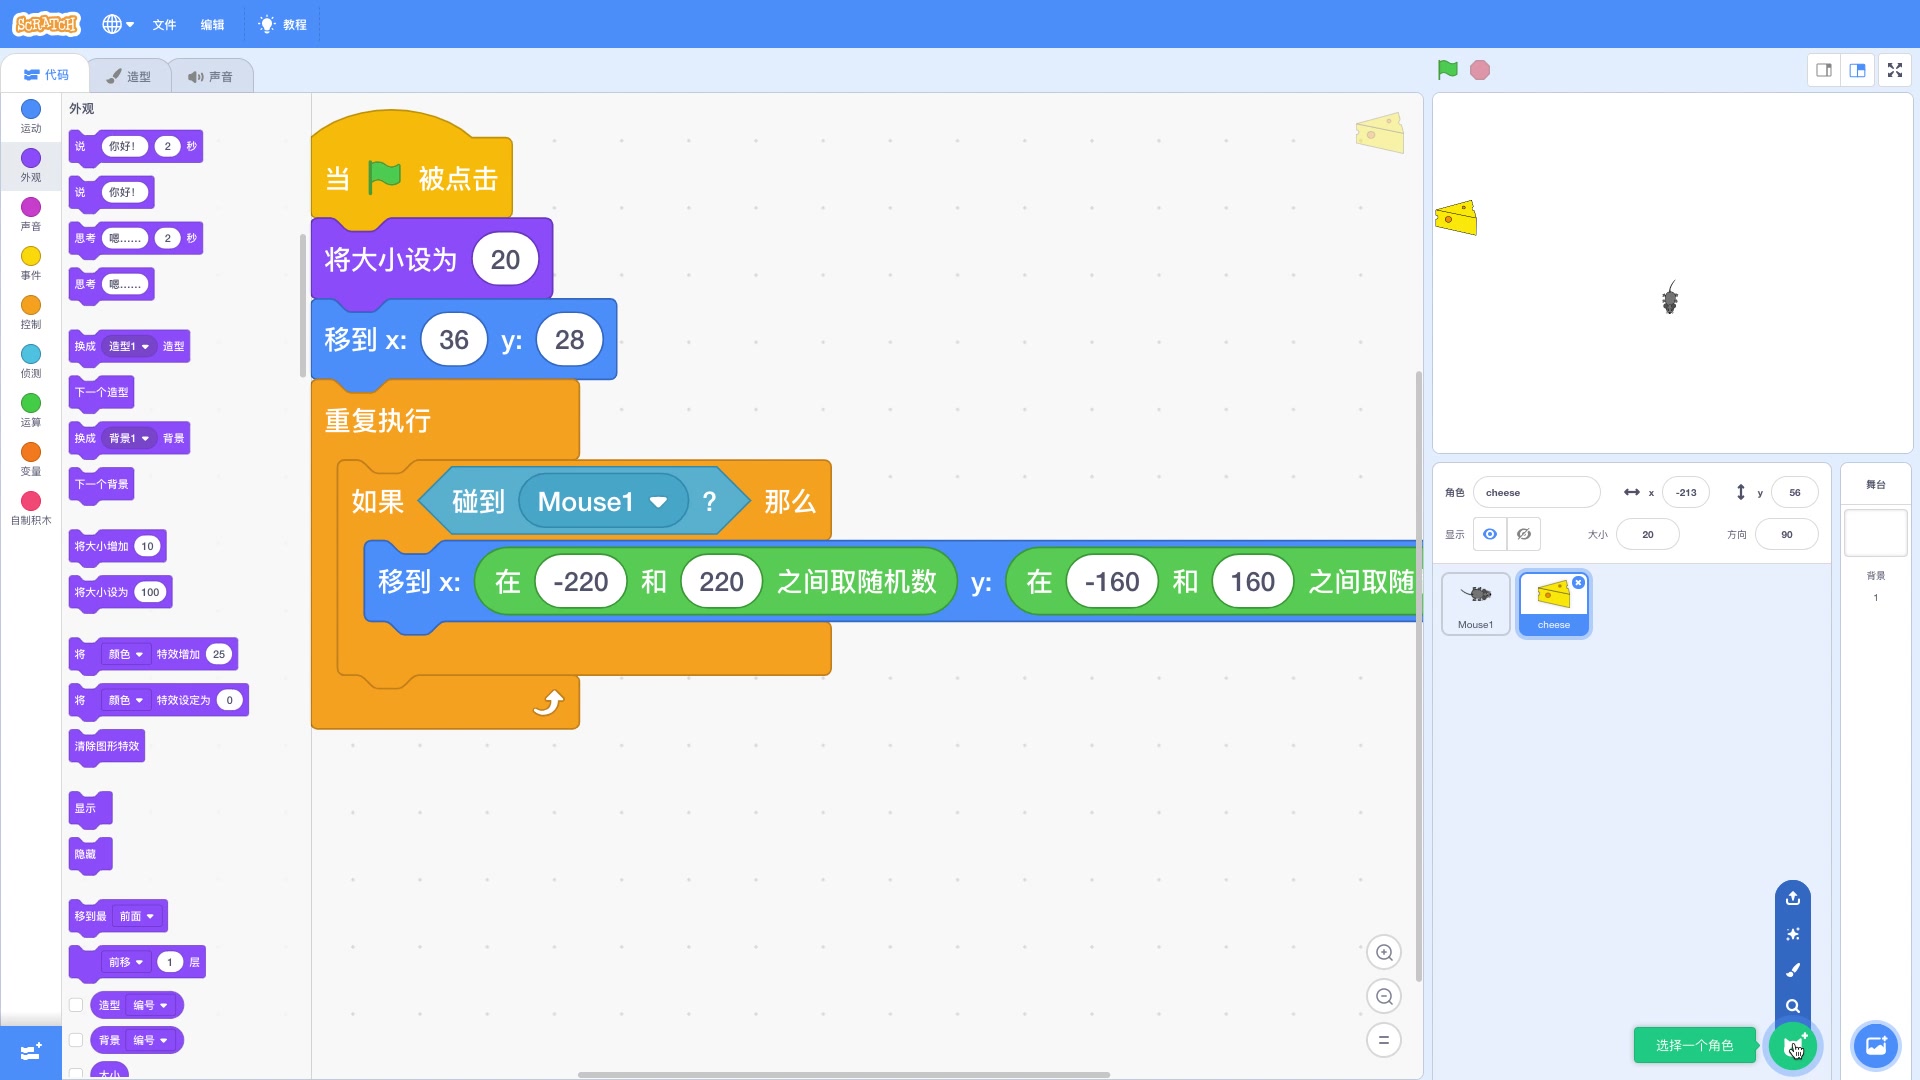The image size is (1920, 1080).
Task: Select the 运动 block category circle
Action: 31,109
